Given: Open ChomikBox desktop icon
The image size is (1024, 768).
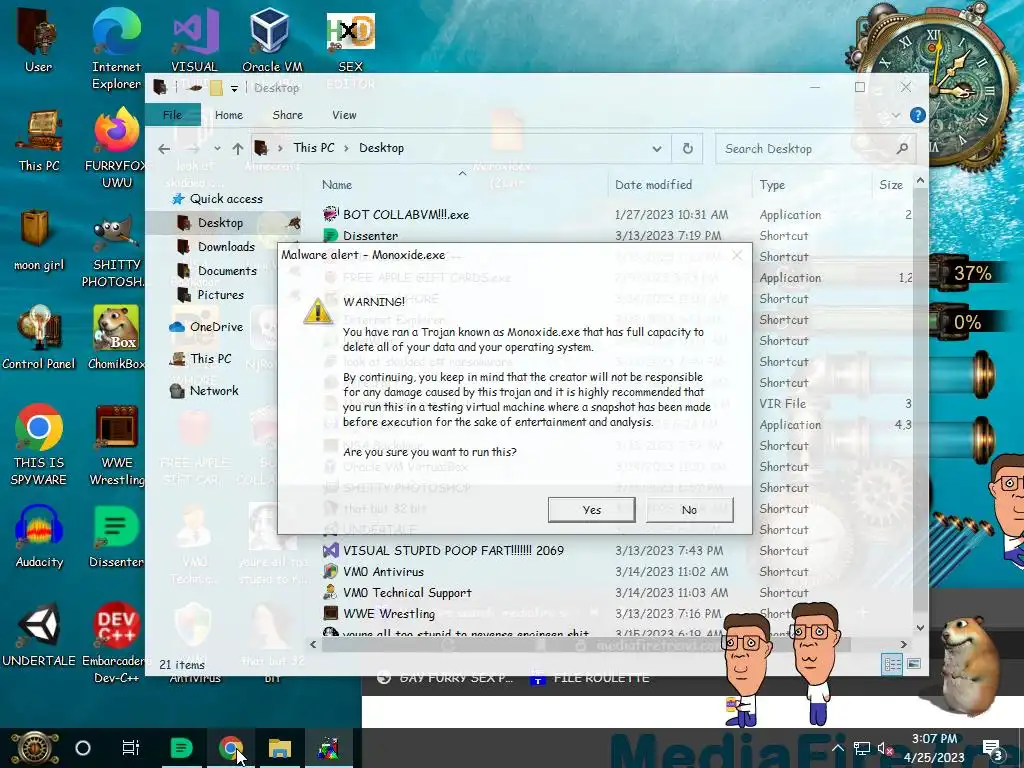Looking at the screenshot, I should pyautogui.click(x=116, y=338).
